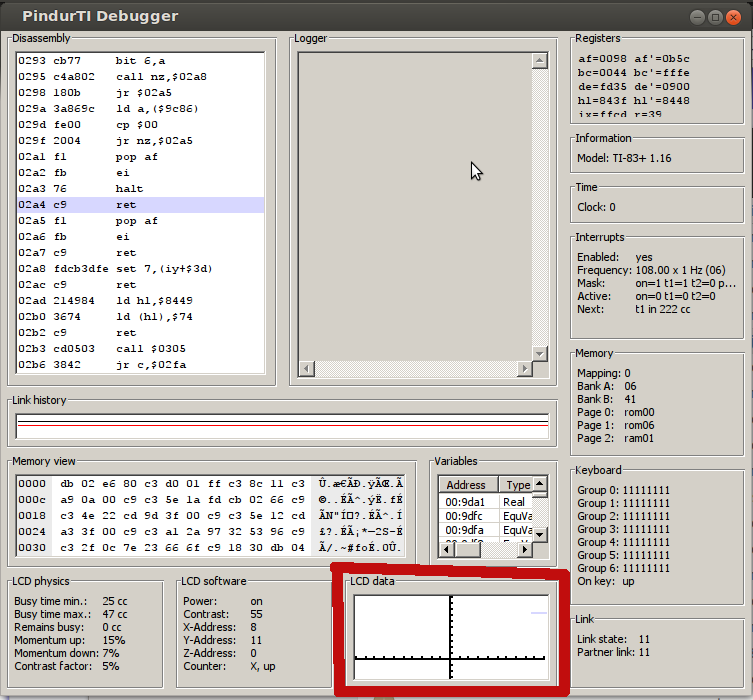Click register value de=fd35

click(x=602, y=87)
